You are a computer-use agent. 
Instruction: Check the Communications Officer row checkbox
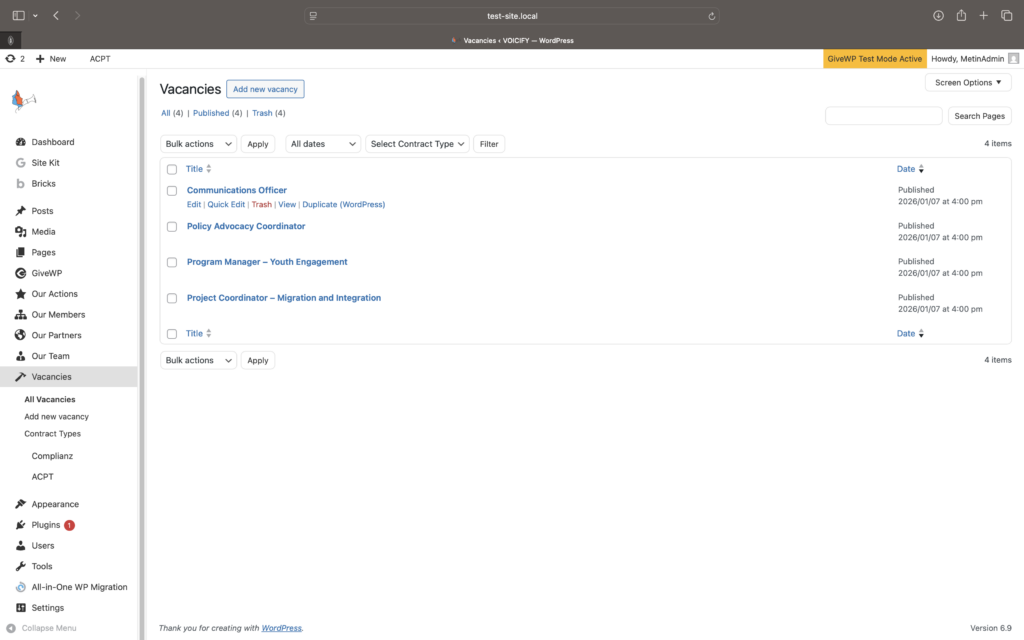pyautogui.click(x=172, y=190)
